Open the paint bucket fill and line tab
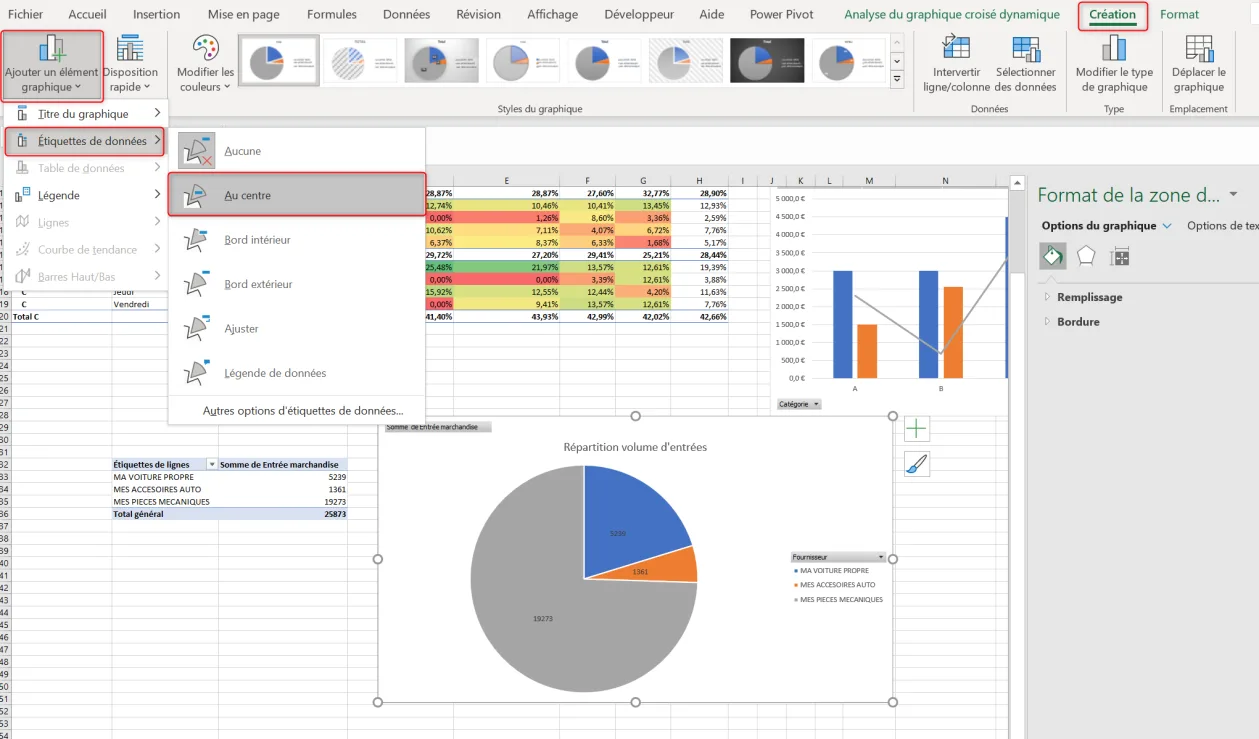Viewport: 1259px width, 739px height. point(1053,257)
